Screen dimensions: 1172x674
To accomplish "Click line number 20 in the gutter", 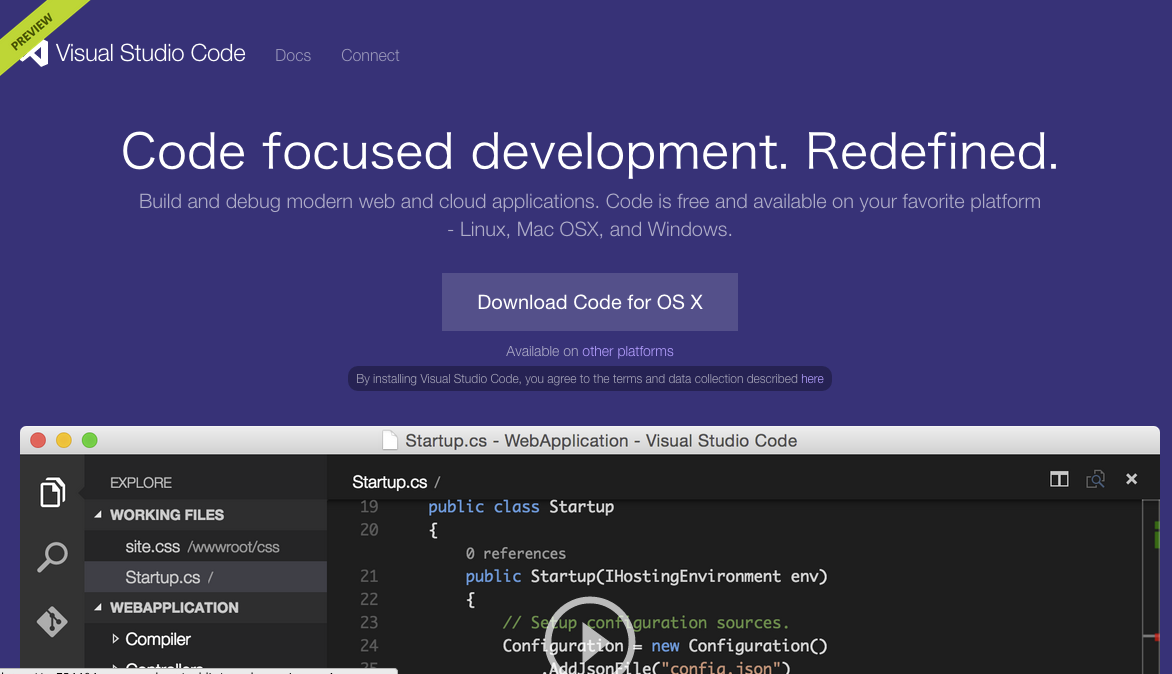I will click(x=369, y=530).
